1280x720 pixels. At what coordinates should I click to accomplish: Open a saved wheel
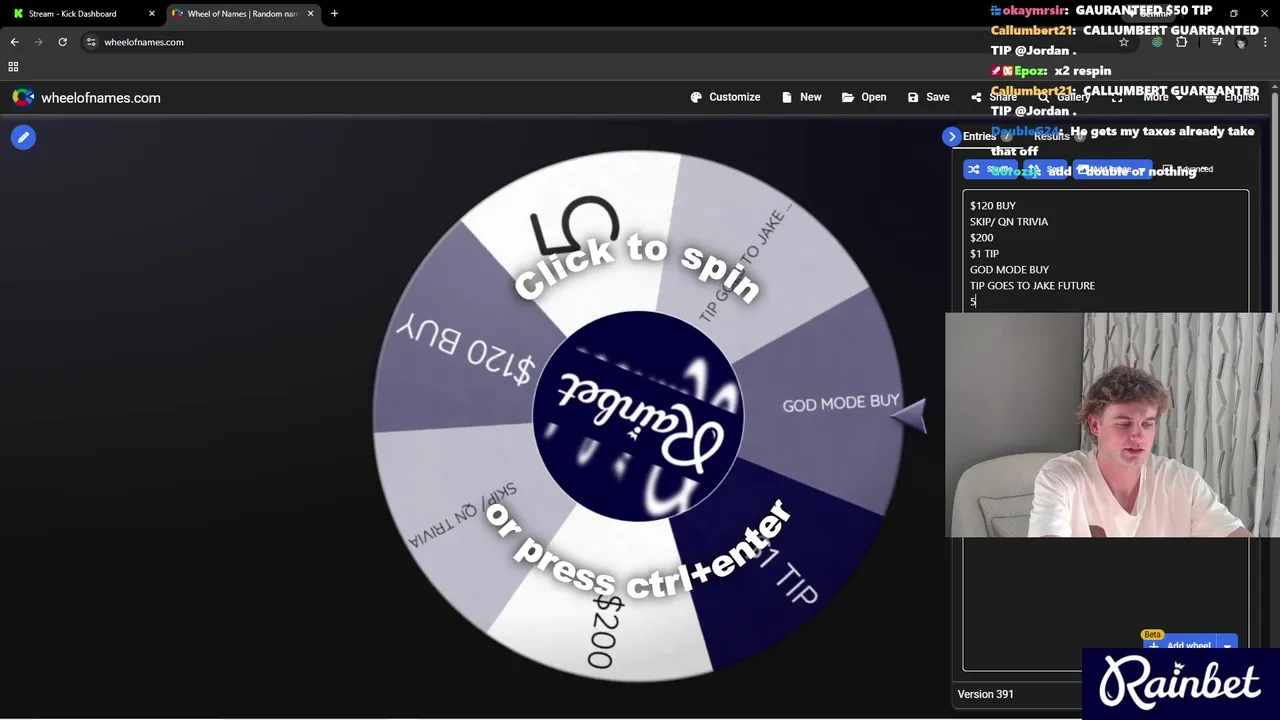point(864,97)
